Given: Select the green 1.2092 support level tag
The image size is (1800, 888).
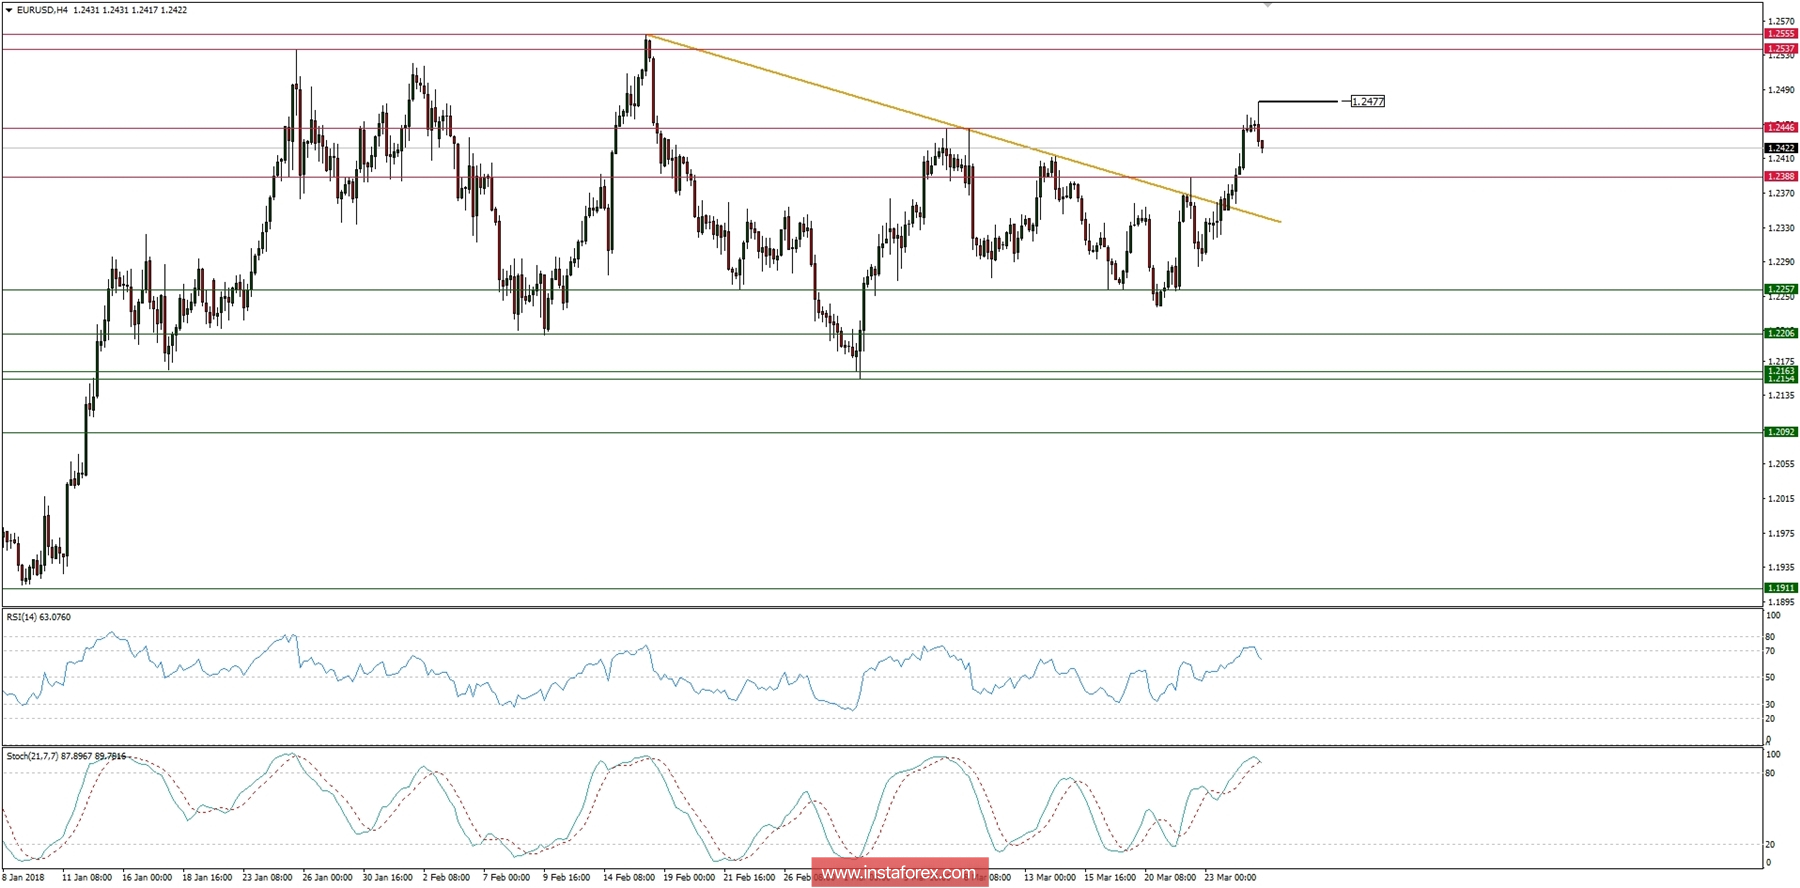Looking at the screenshot, I should (1780, 432).
